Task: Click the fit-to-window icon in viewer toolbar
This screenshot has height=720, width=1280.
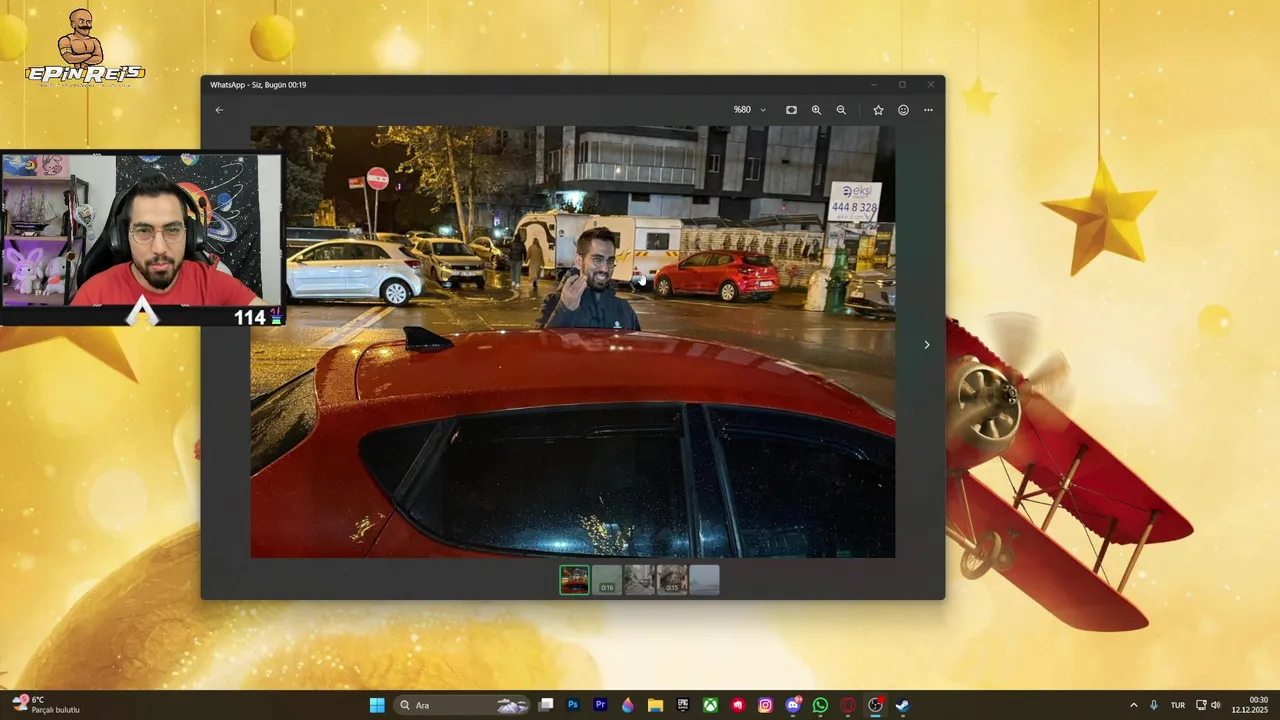Action: point(791,110)
